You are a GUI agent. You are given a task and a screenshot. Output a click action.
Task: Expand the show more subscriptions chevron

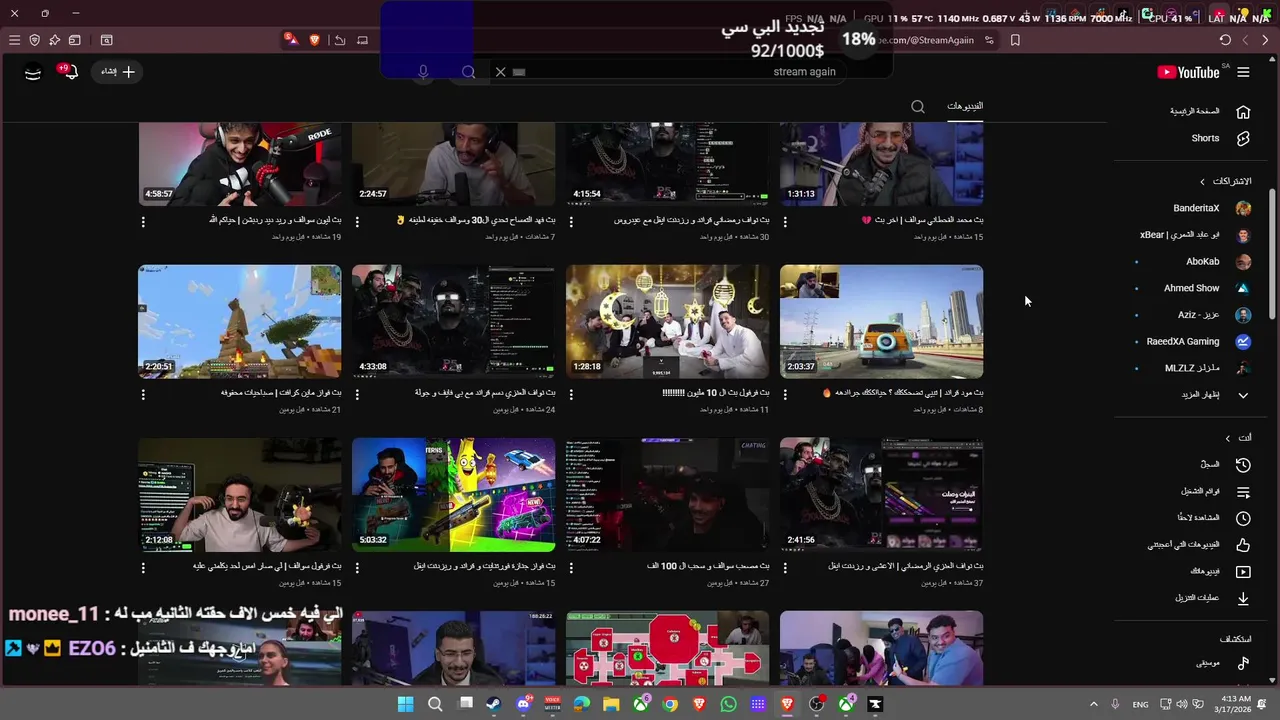coord(1243,395)
